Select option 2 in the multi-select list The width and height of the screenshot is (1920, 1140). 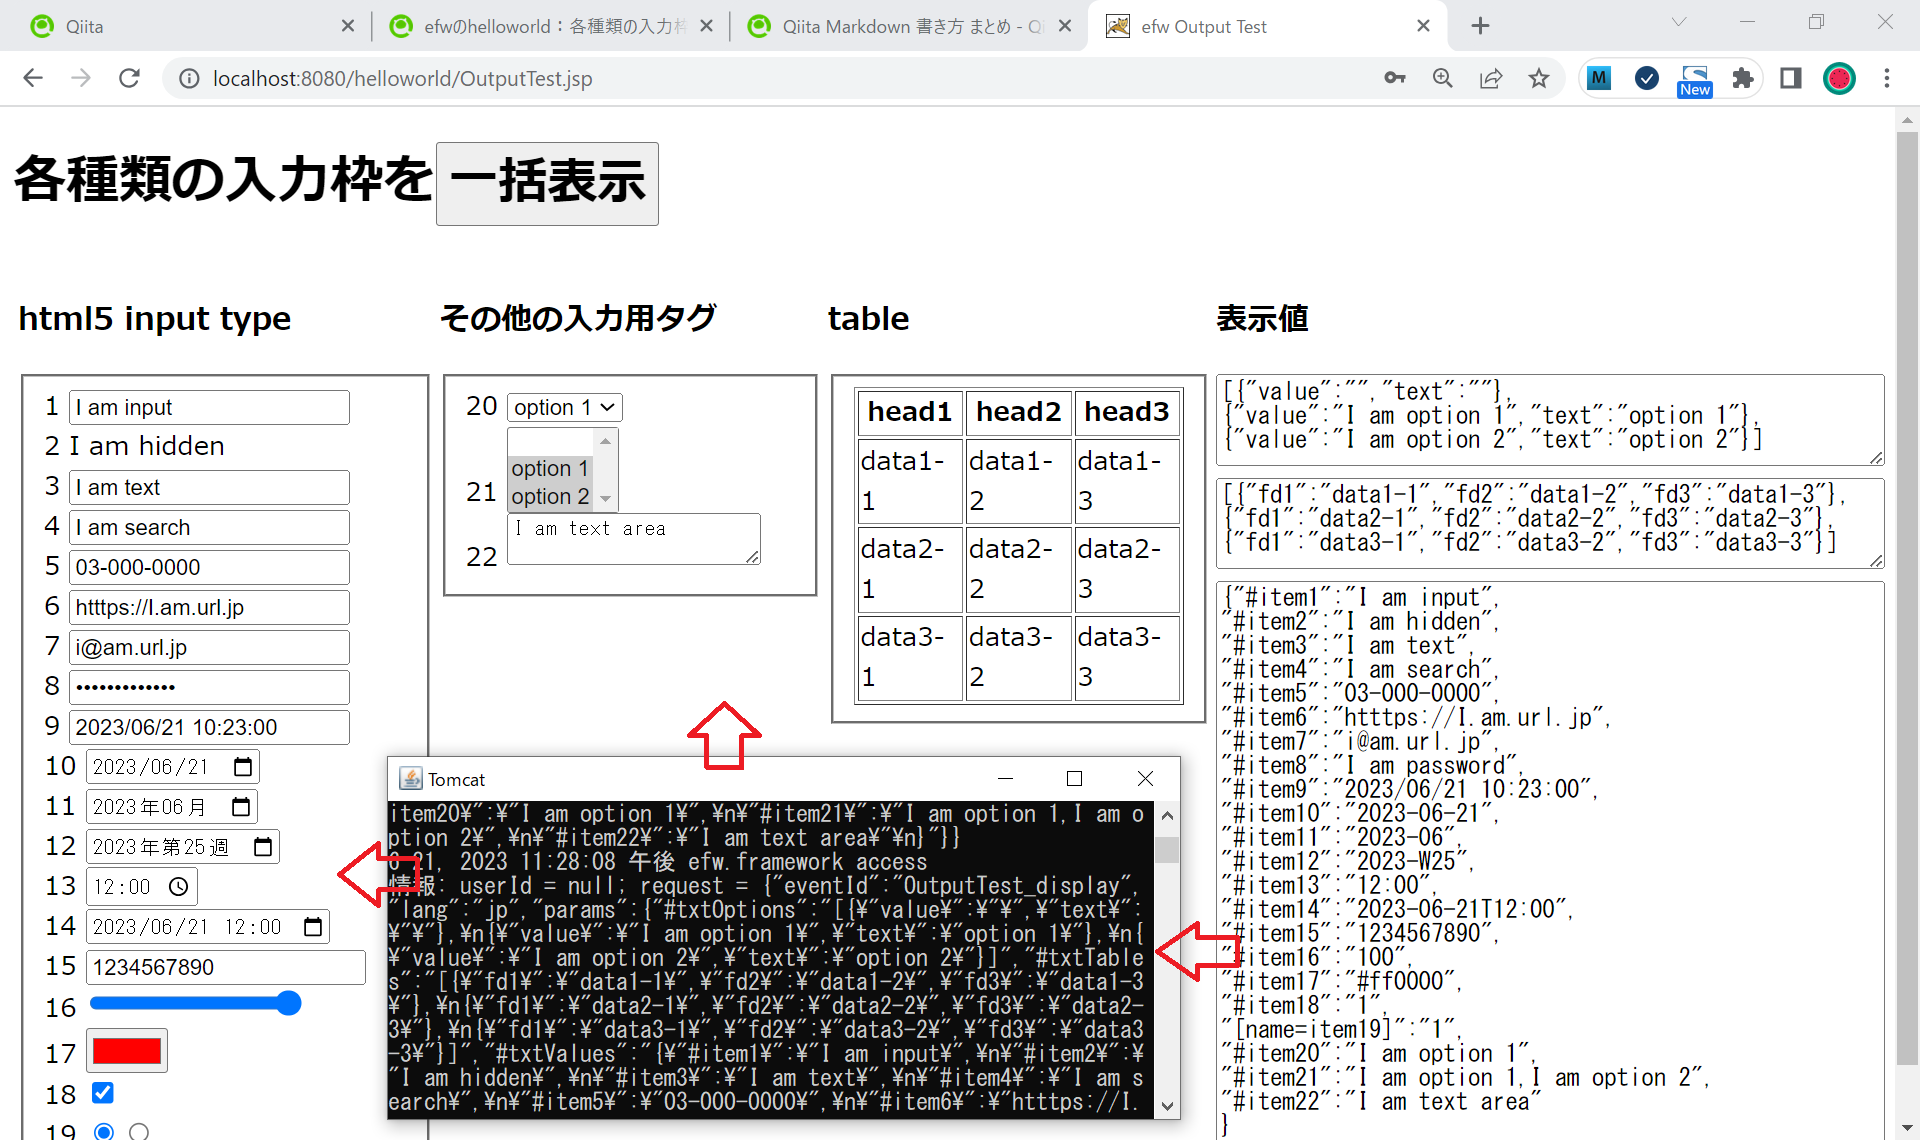(550, 496)
